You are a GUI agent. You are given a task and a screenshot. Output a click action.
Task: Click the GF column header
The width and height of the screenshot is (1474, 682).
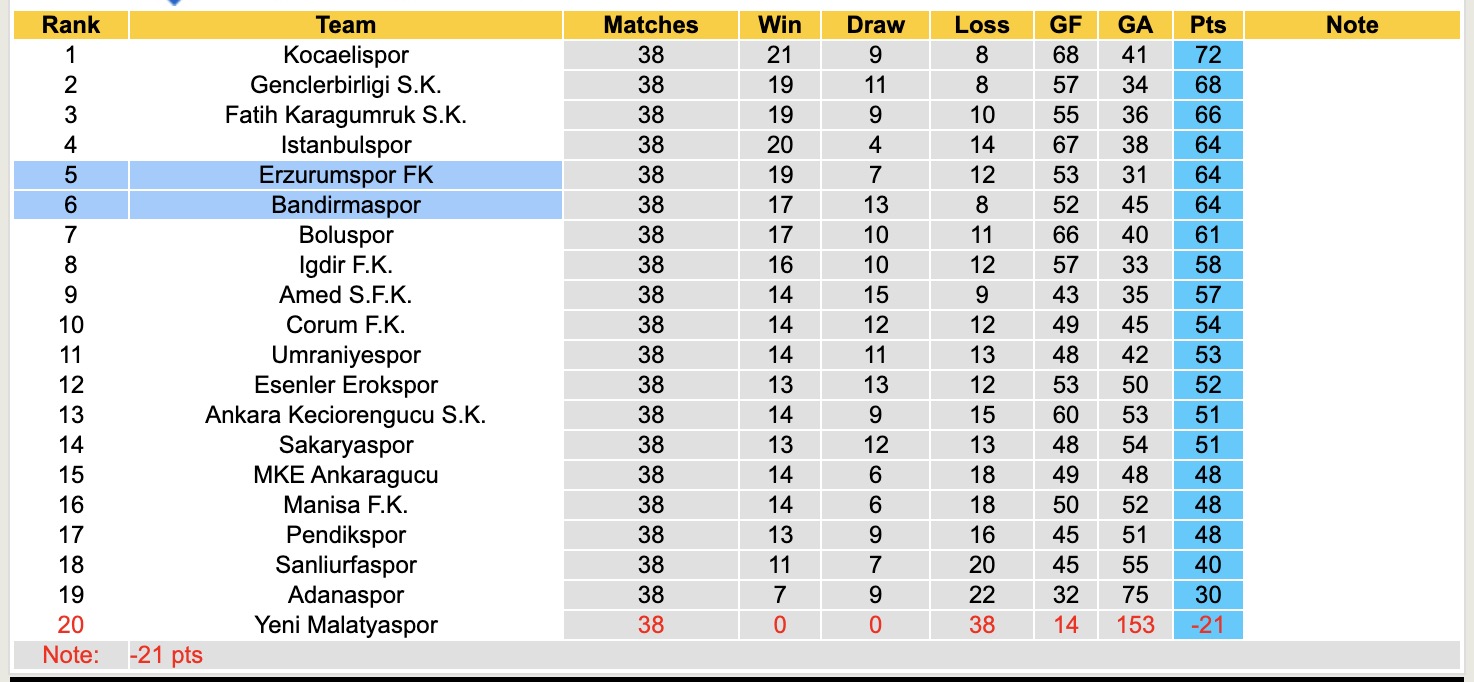pos(1066,25)
